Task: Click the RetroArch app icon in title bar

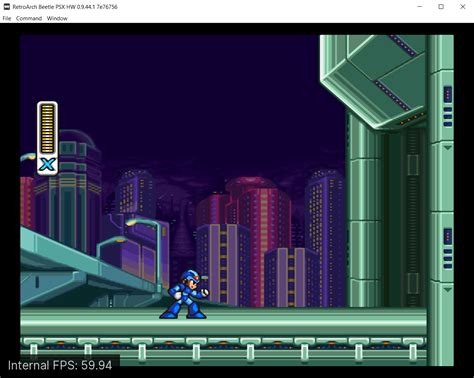Action: click(7, 7)
